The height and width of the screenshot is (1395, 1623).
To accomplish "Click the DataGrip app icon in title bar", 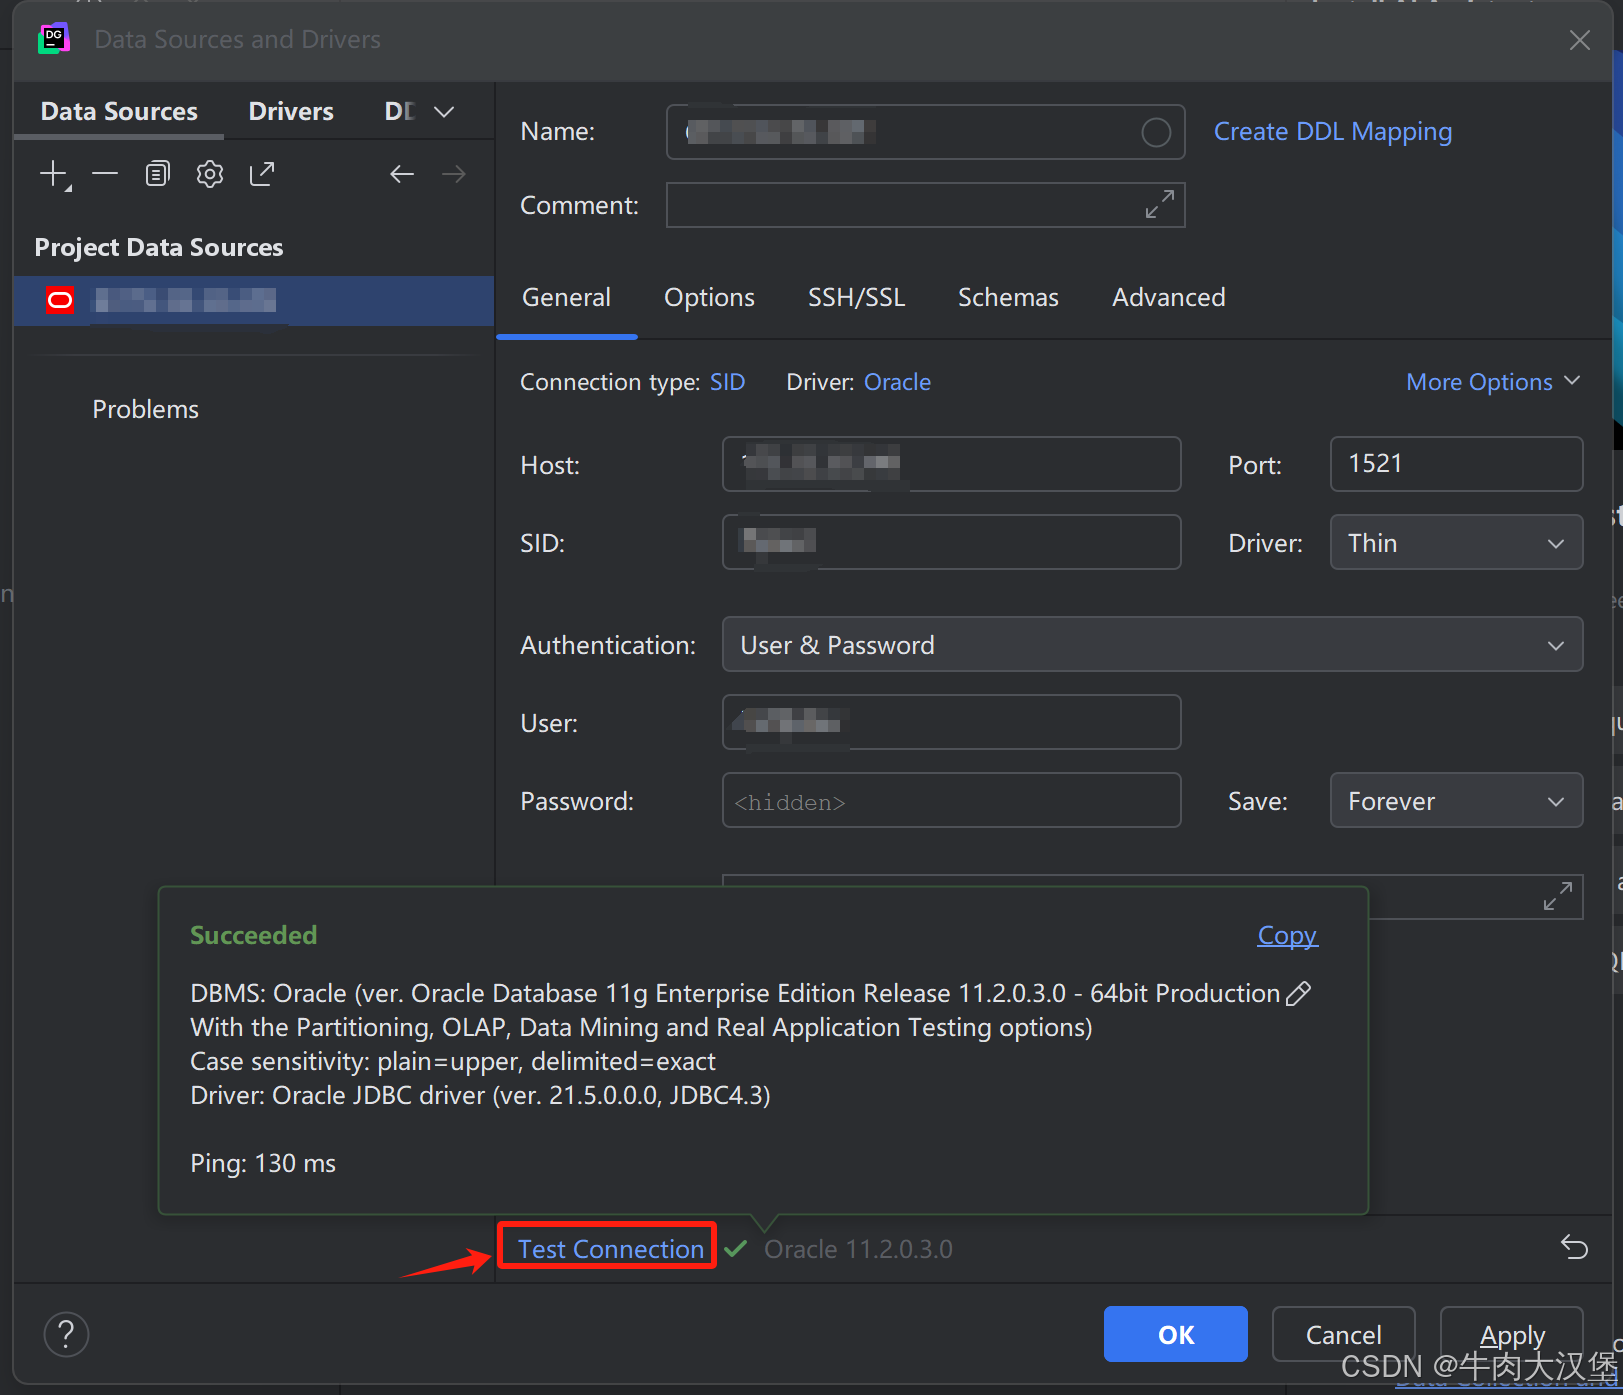I will point(54,39).
